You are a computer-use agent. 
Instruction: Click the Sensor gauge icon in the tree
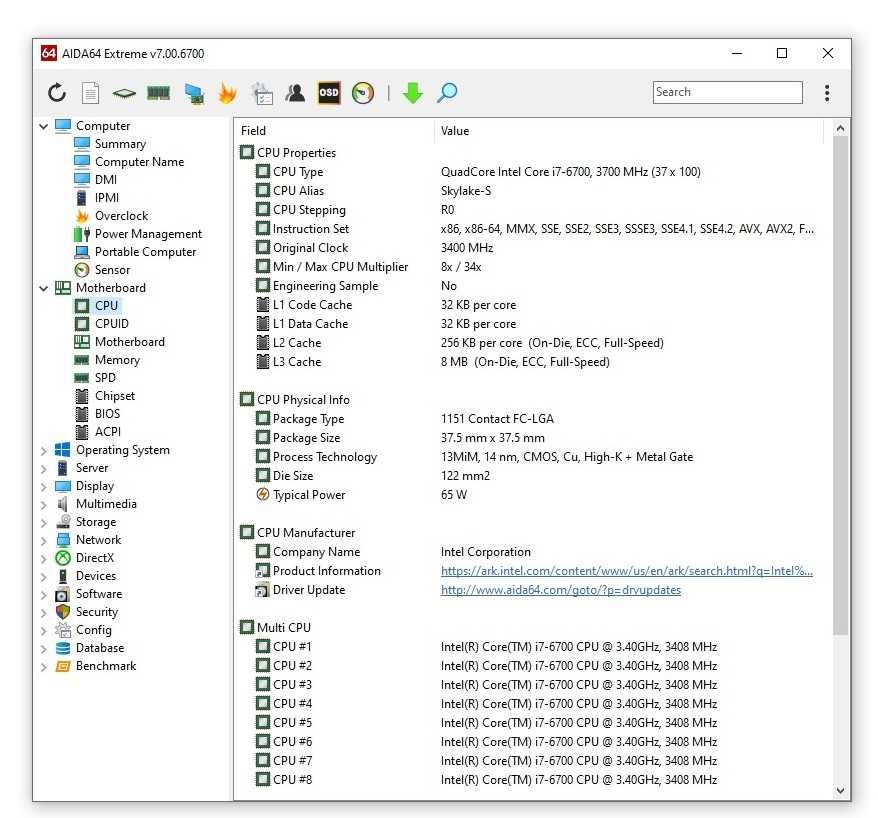(82, 270)
